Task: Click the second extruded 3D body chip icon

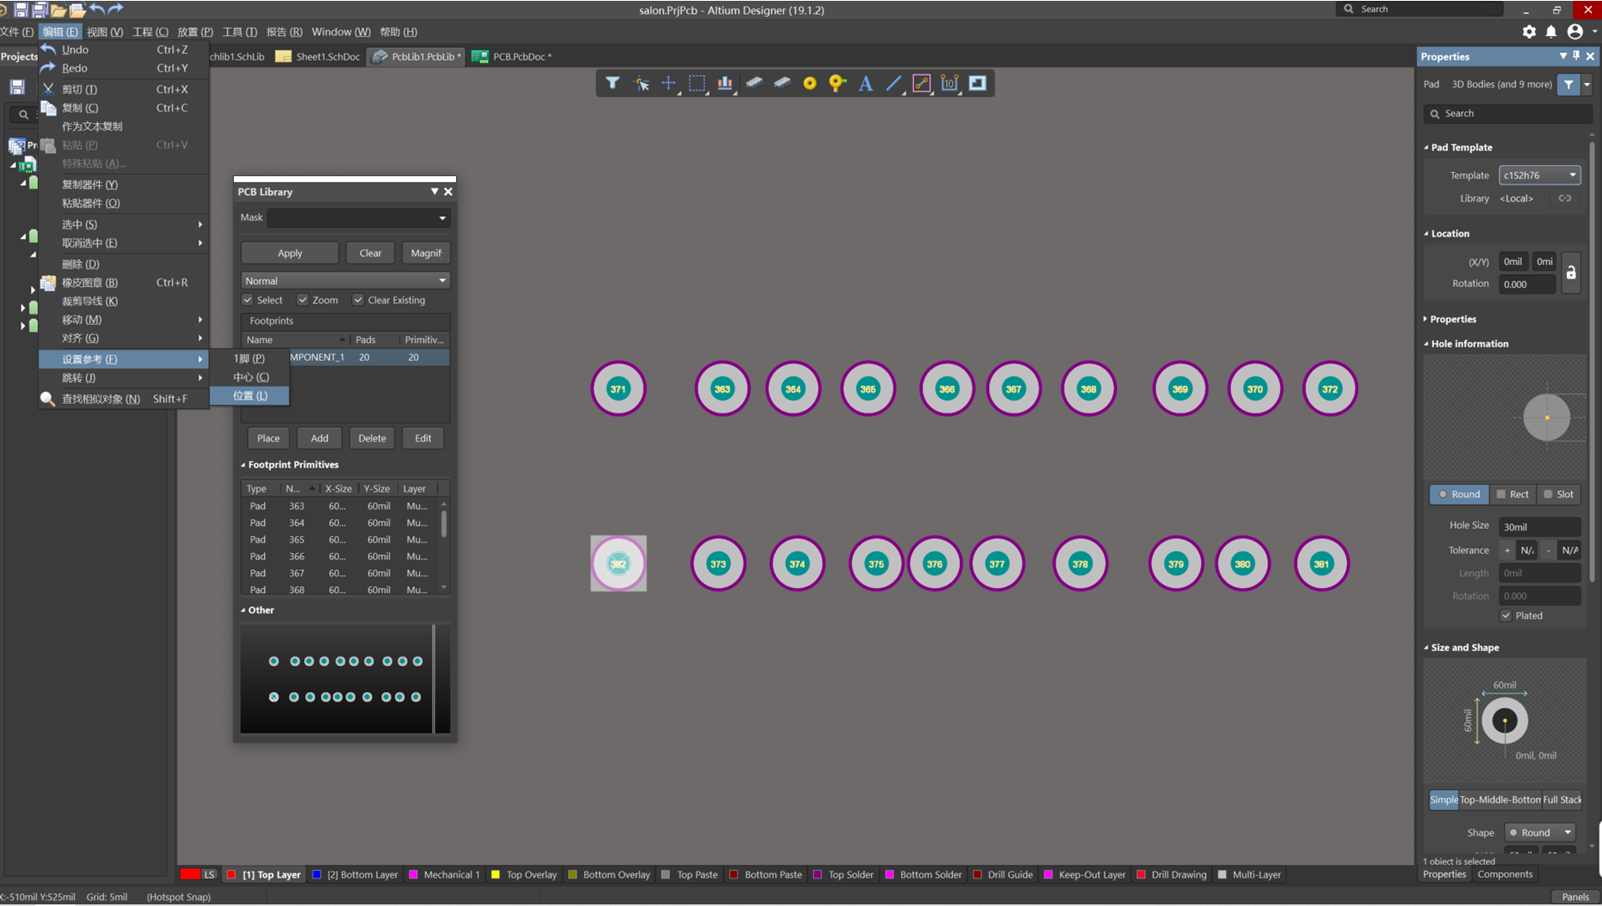Action: (x=782, y=83)
